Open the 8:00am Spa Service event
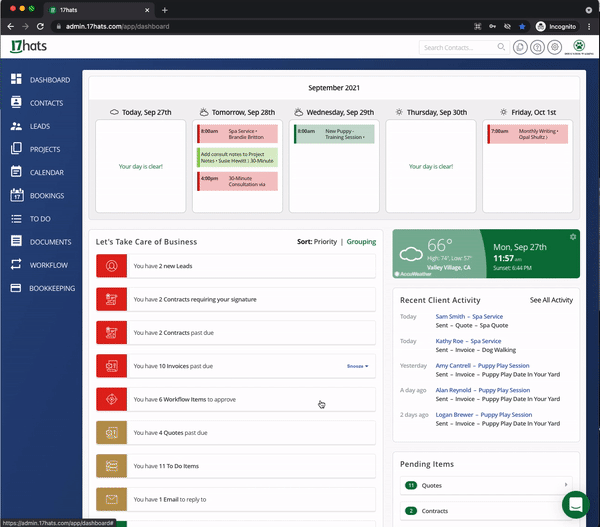 (x=235, y=133)
